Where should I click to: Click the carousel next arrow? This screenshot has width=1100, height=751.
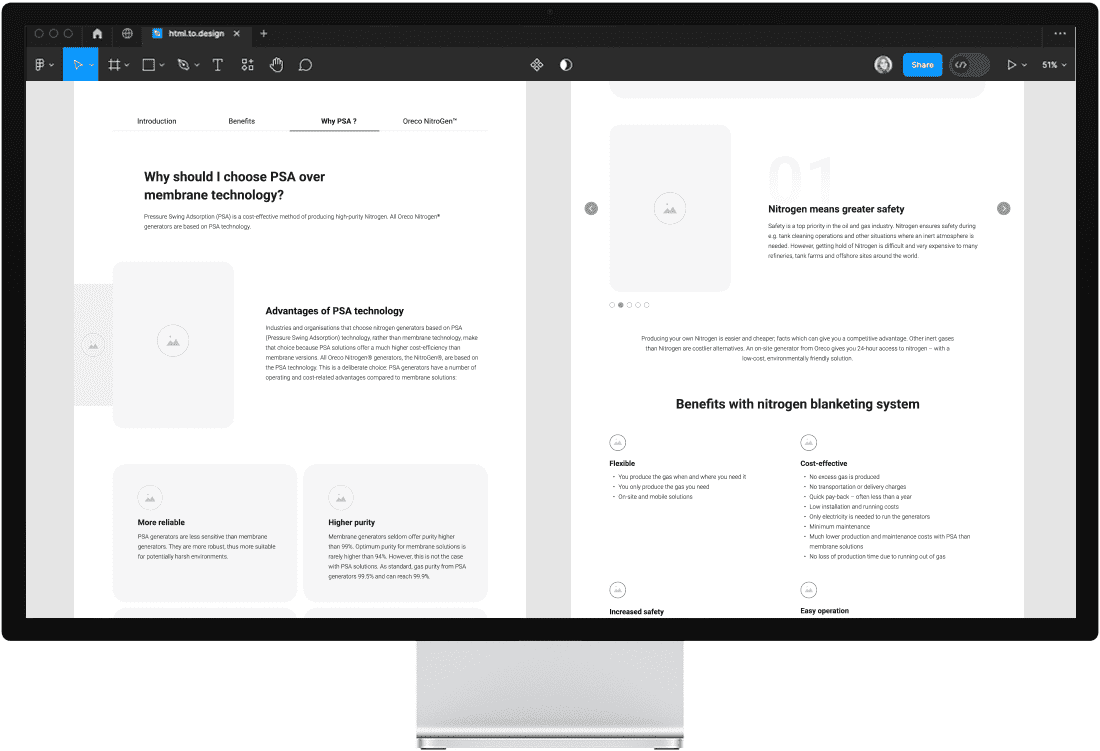click(x=1004, y=208)
